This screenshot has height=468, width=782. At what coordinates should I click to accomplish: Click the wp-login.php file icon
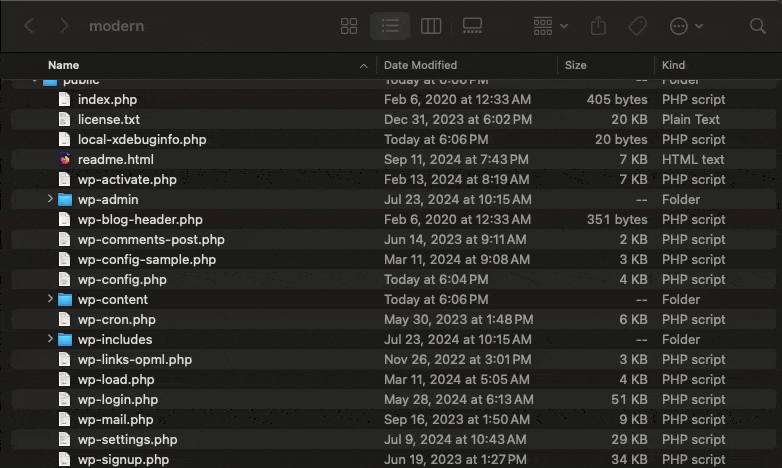click(x=64, y=399)
